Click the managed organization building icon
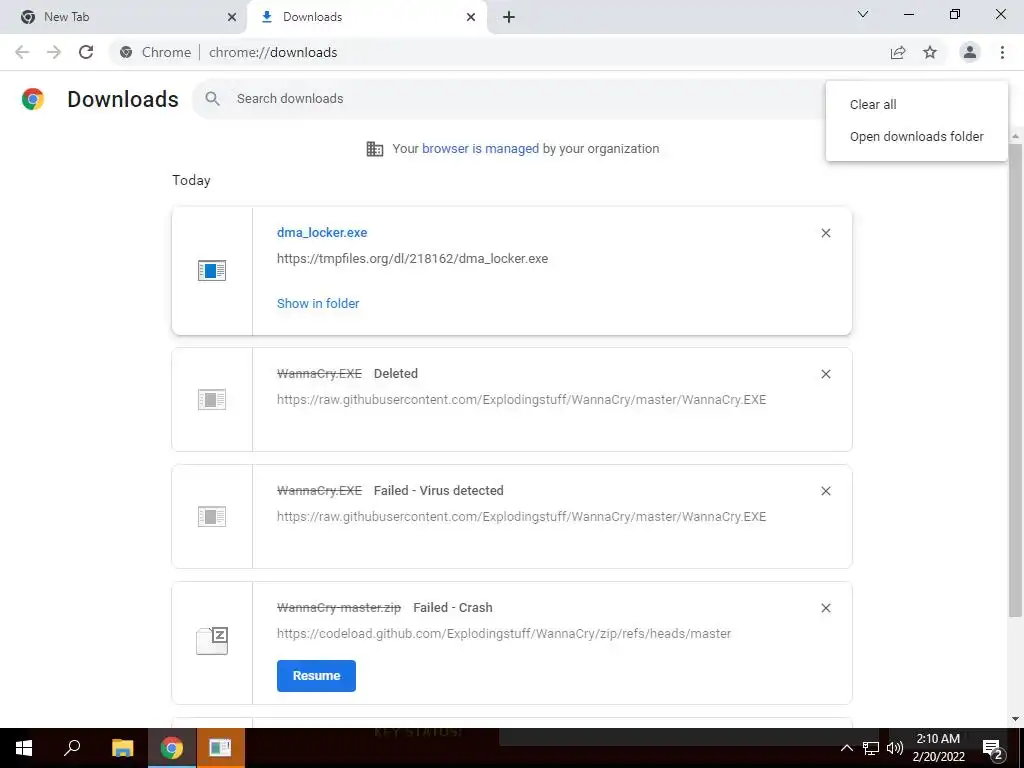The height and width of the screenshot is (768, 1024). point(375,149)
